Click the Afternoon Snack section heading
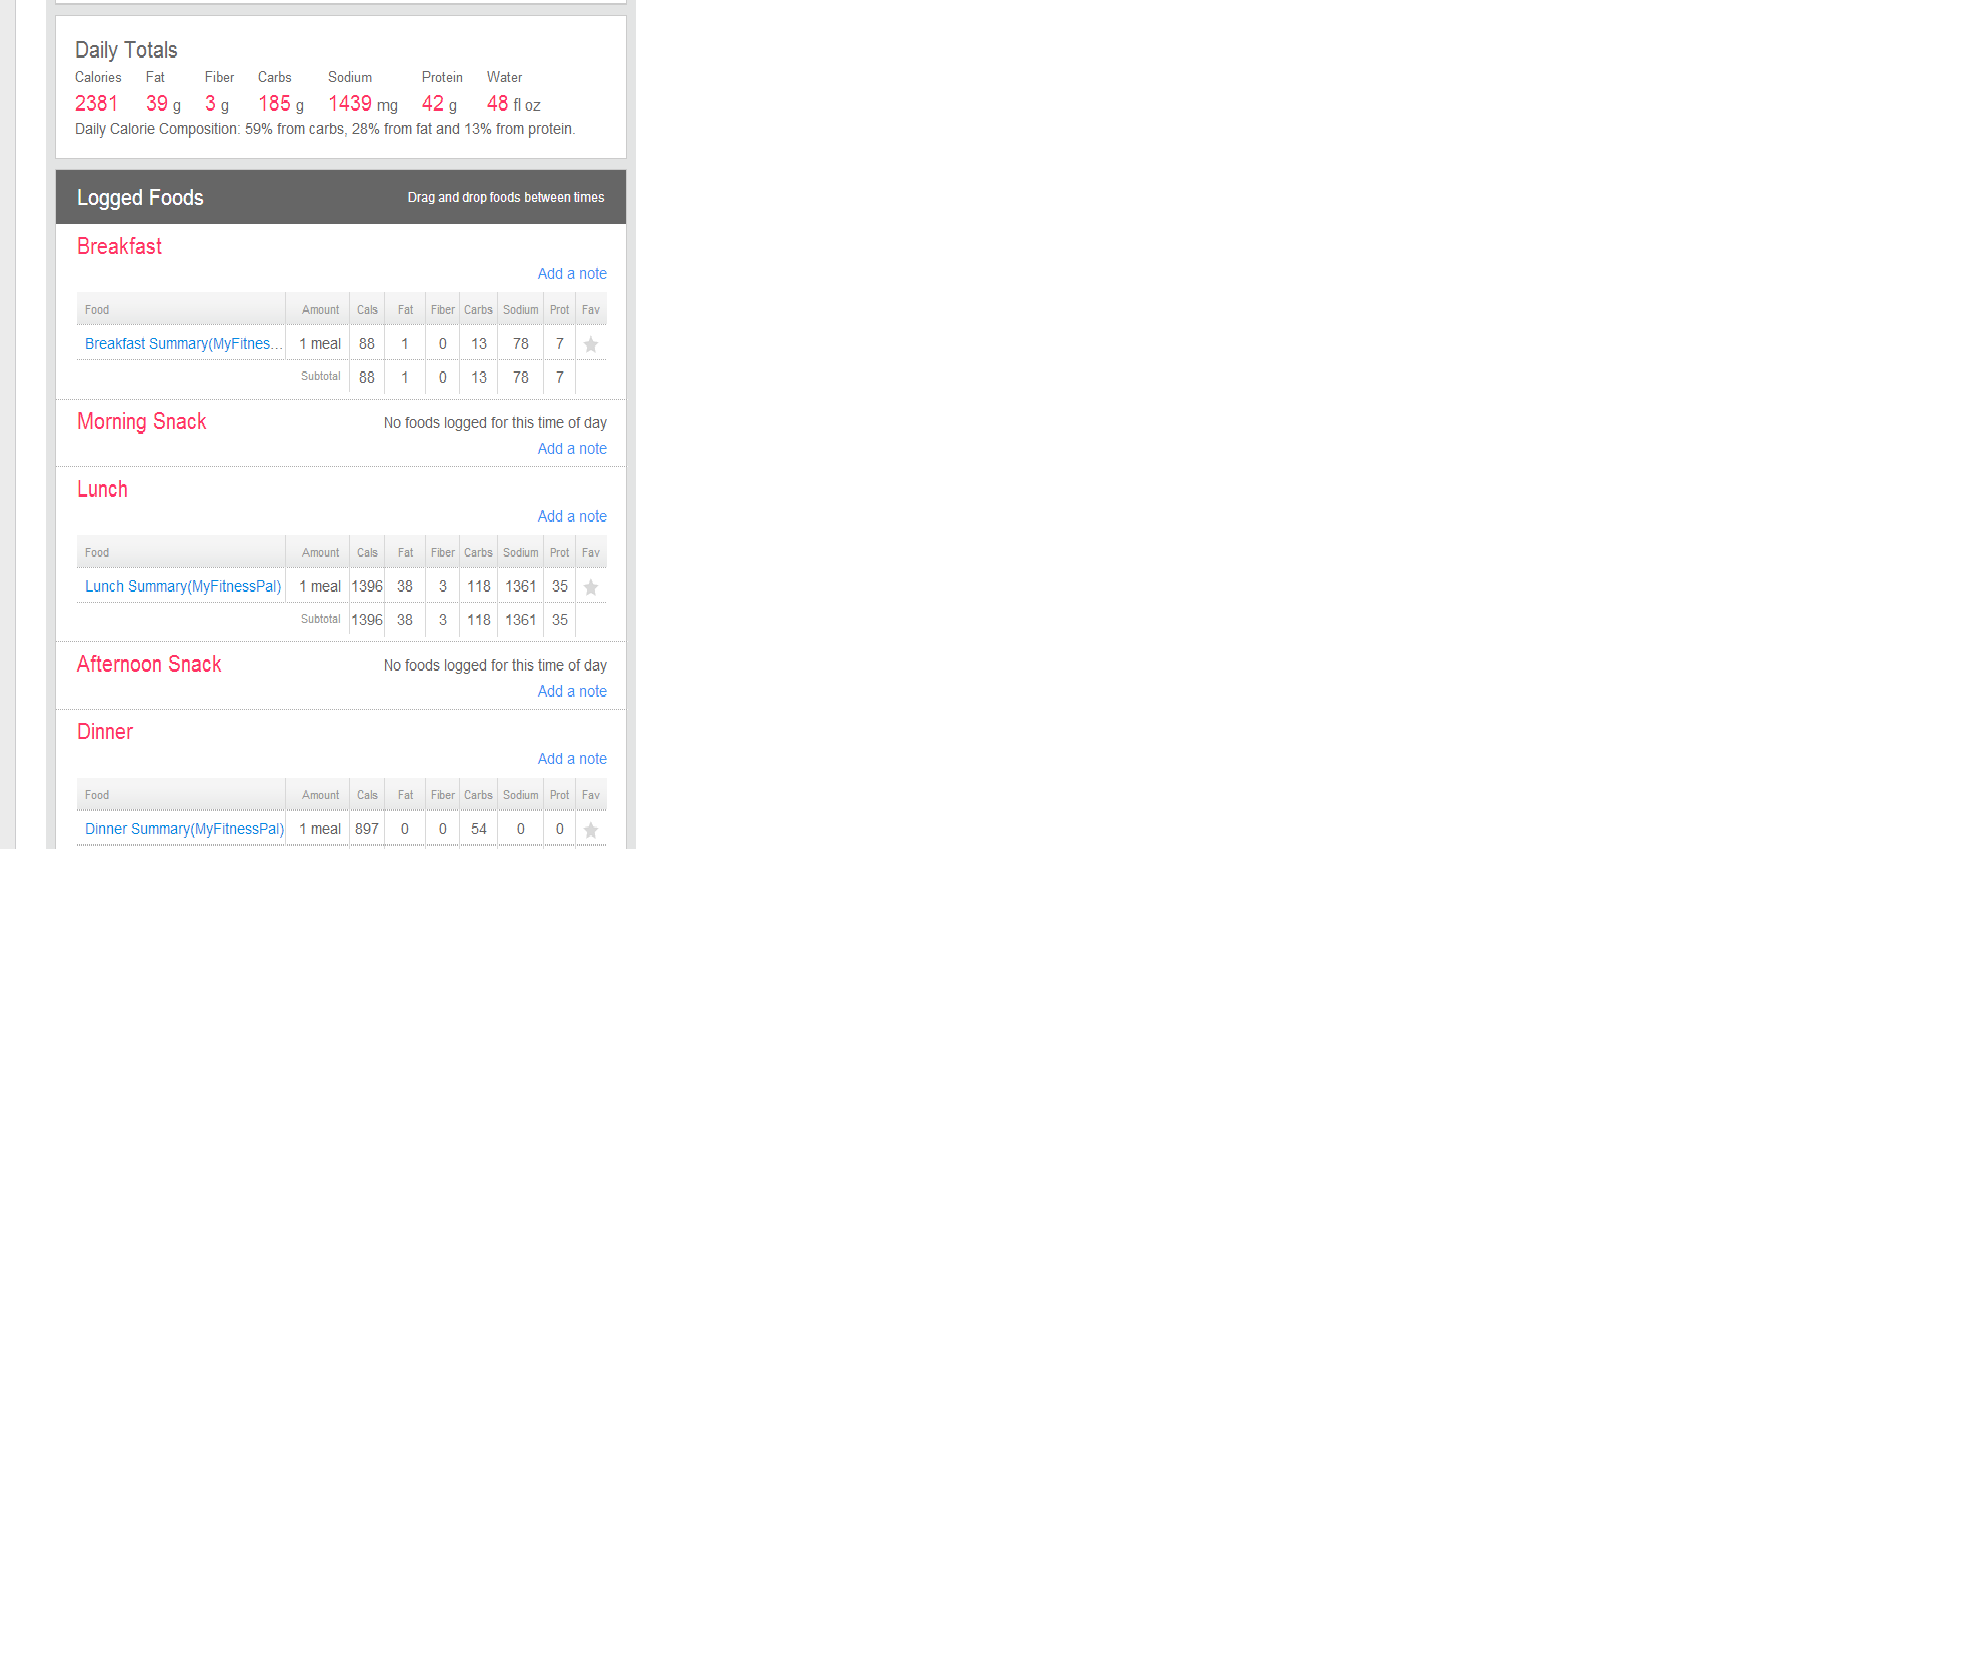This screenshot has width=1968, height=1664. 149,665
